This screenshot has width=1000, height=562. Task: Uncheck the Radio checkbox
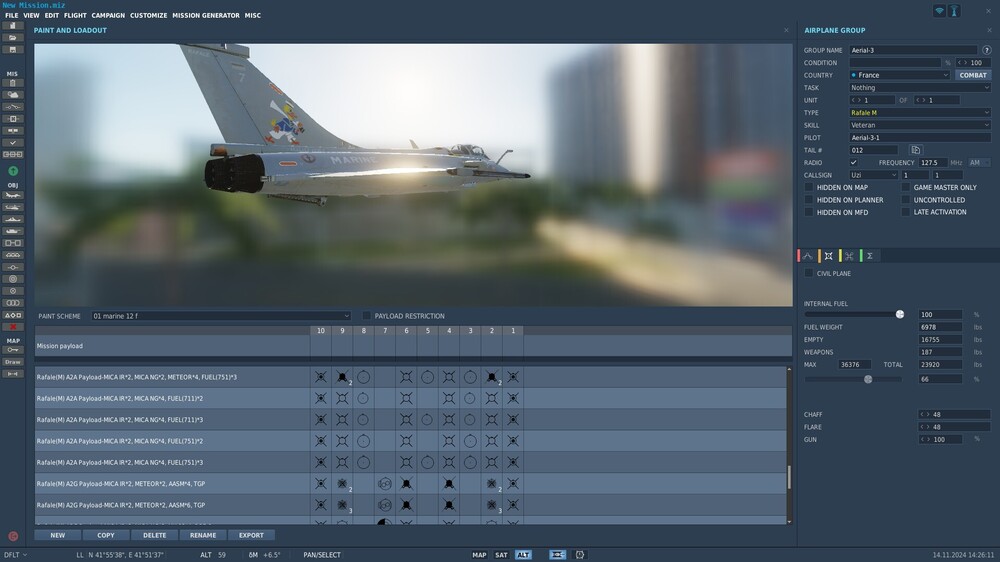tap(853, 163)
